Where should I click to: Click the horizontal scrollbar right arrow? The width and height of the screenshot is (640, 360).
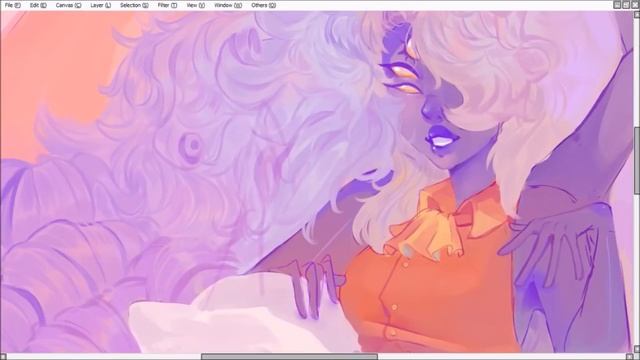coord(629,357)
